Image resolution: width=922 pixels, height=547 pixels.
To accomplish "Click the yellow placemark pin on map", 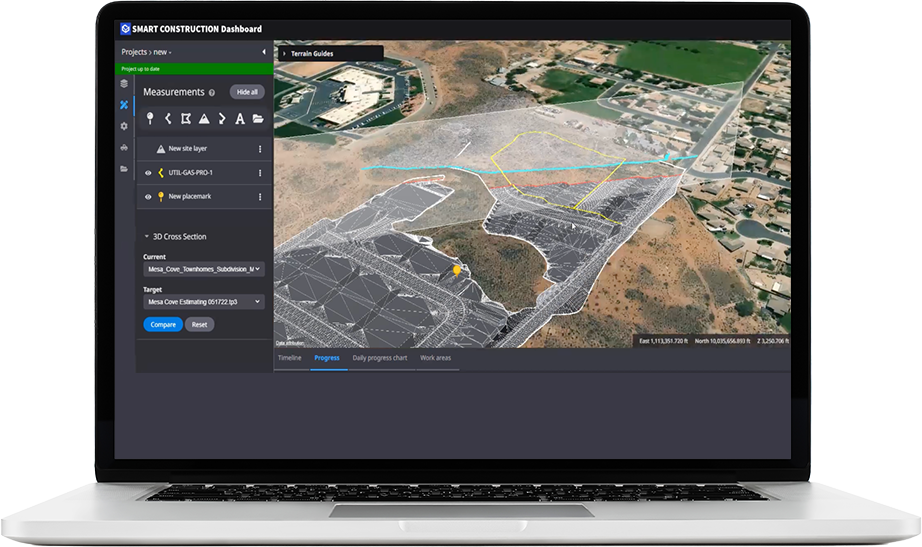I will click(x=457, y=271).
